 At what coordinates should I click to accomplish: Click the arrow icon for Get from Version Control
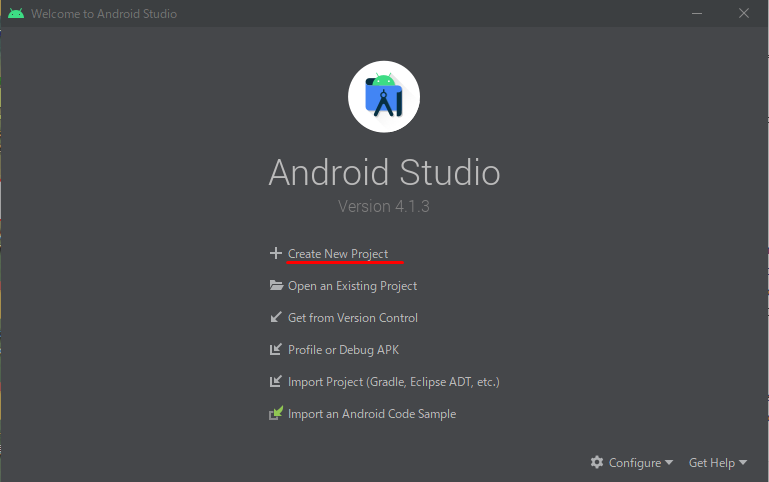click(x=276, y=317)
